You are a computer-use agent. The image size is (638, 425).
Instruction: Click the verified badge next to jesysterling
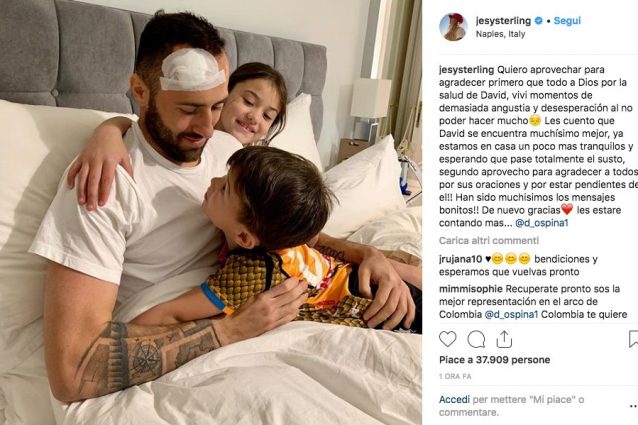[538, 21]
